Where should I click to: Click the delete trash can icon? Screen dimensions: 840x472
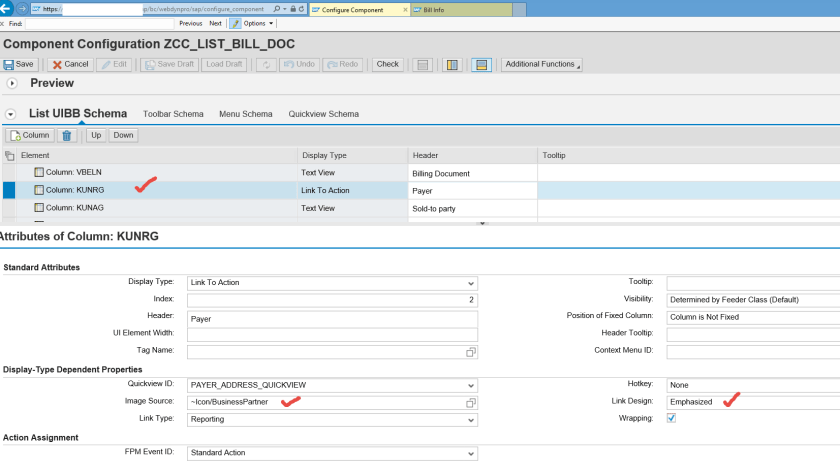tap(67, 135)
